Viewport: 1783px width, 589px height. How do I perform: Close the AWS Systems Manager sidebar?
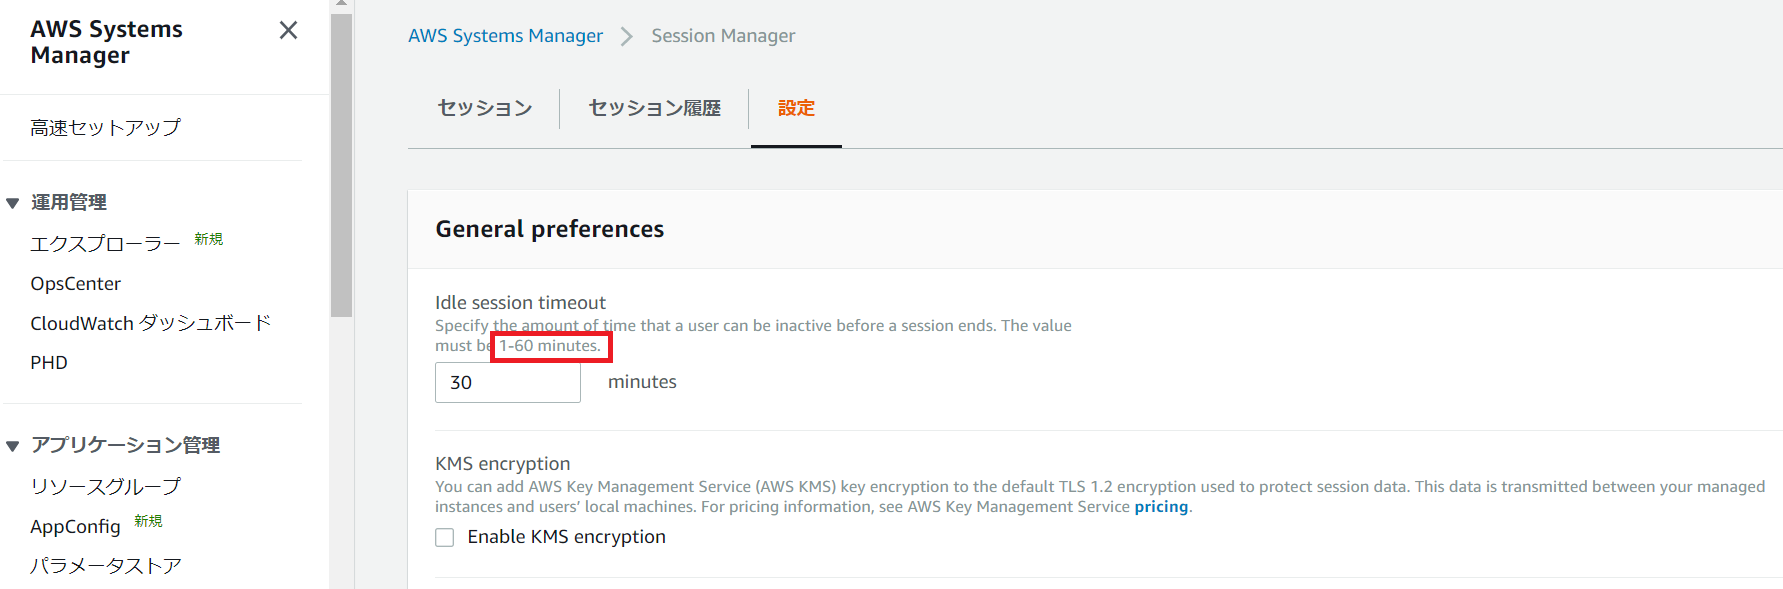tap(288, 30)
